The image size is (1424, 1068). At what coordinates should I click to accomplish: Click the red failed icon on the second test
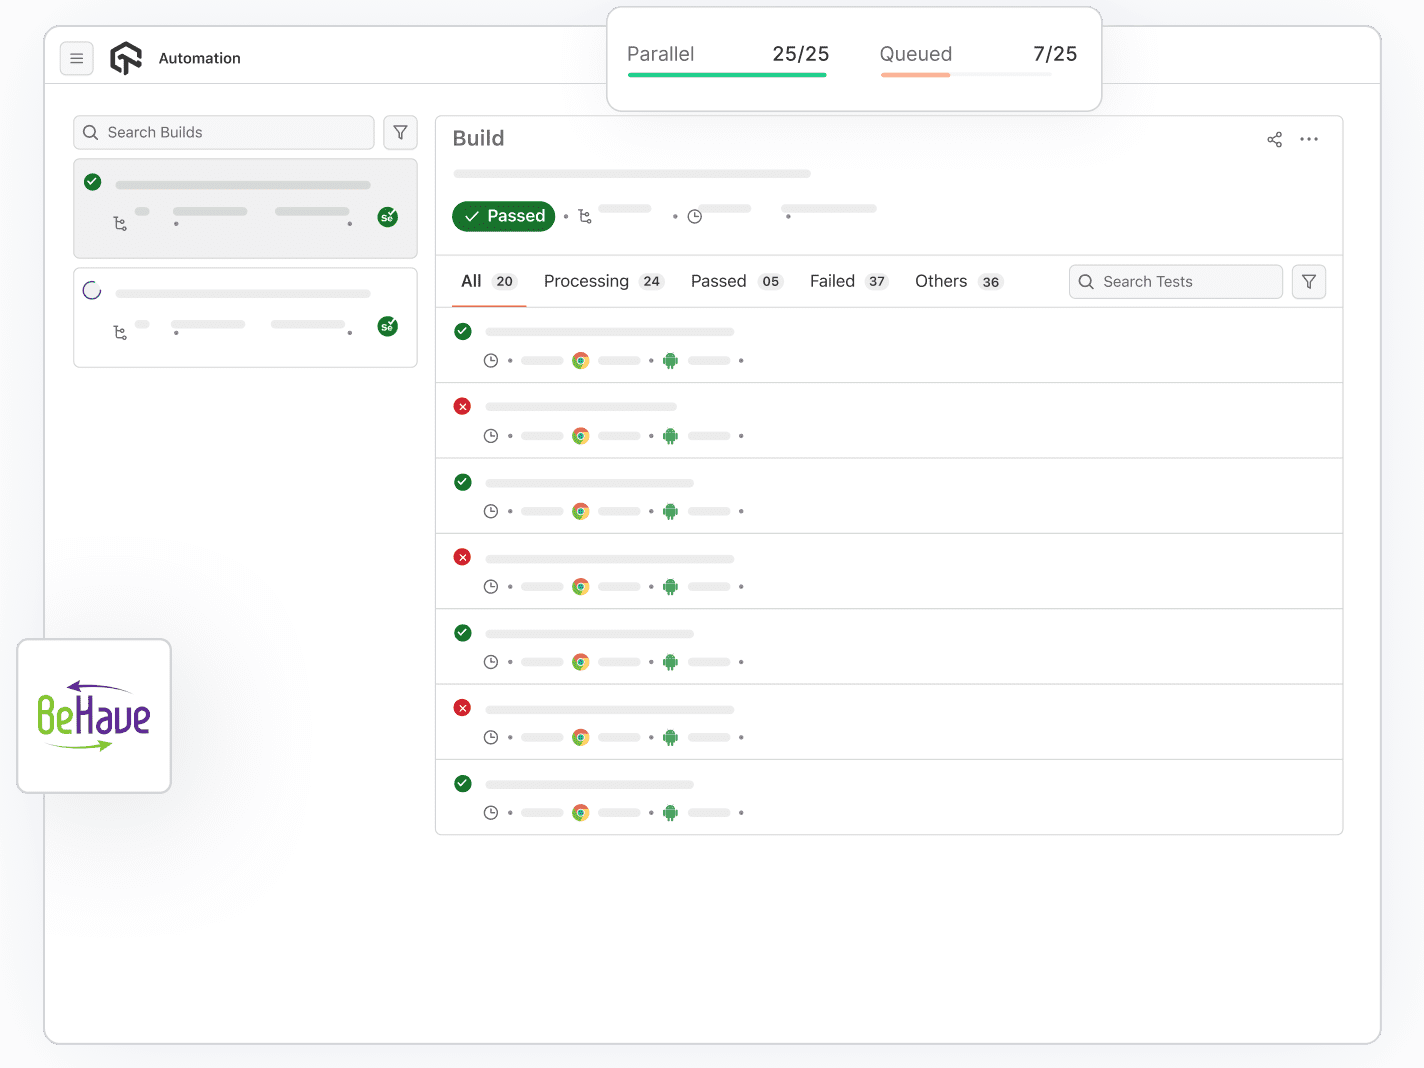462,406
